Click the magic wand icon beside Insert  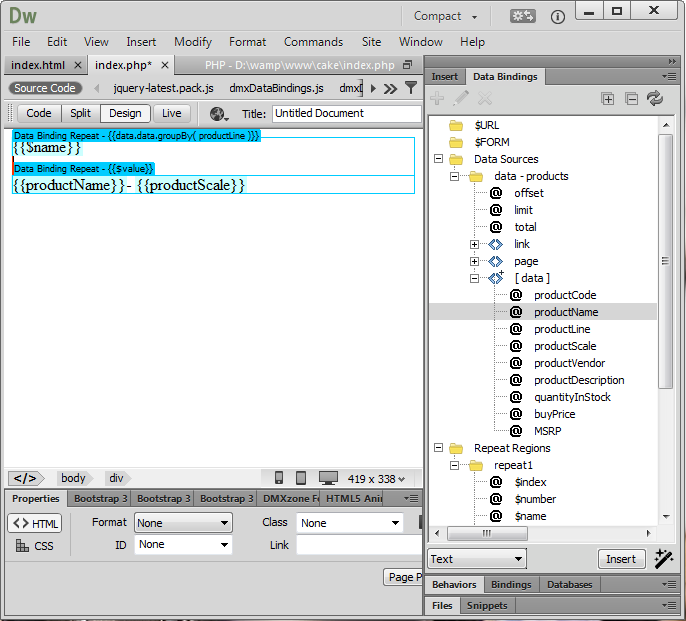coord(663,559)
